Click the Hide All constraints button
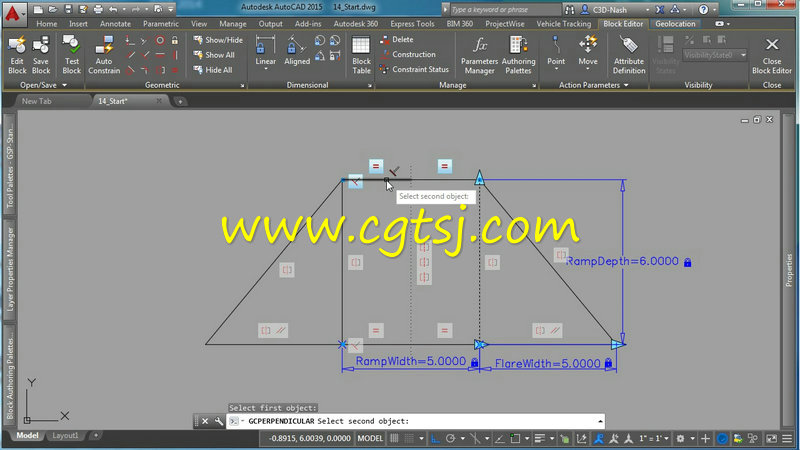 point(213,70)
